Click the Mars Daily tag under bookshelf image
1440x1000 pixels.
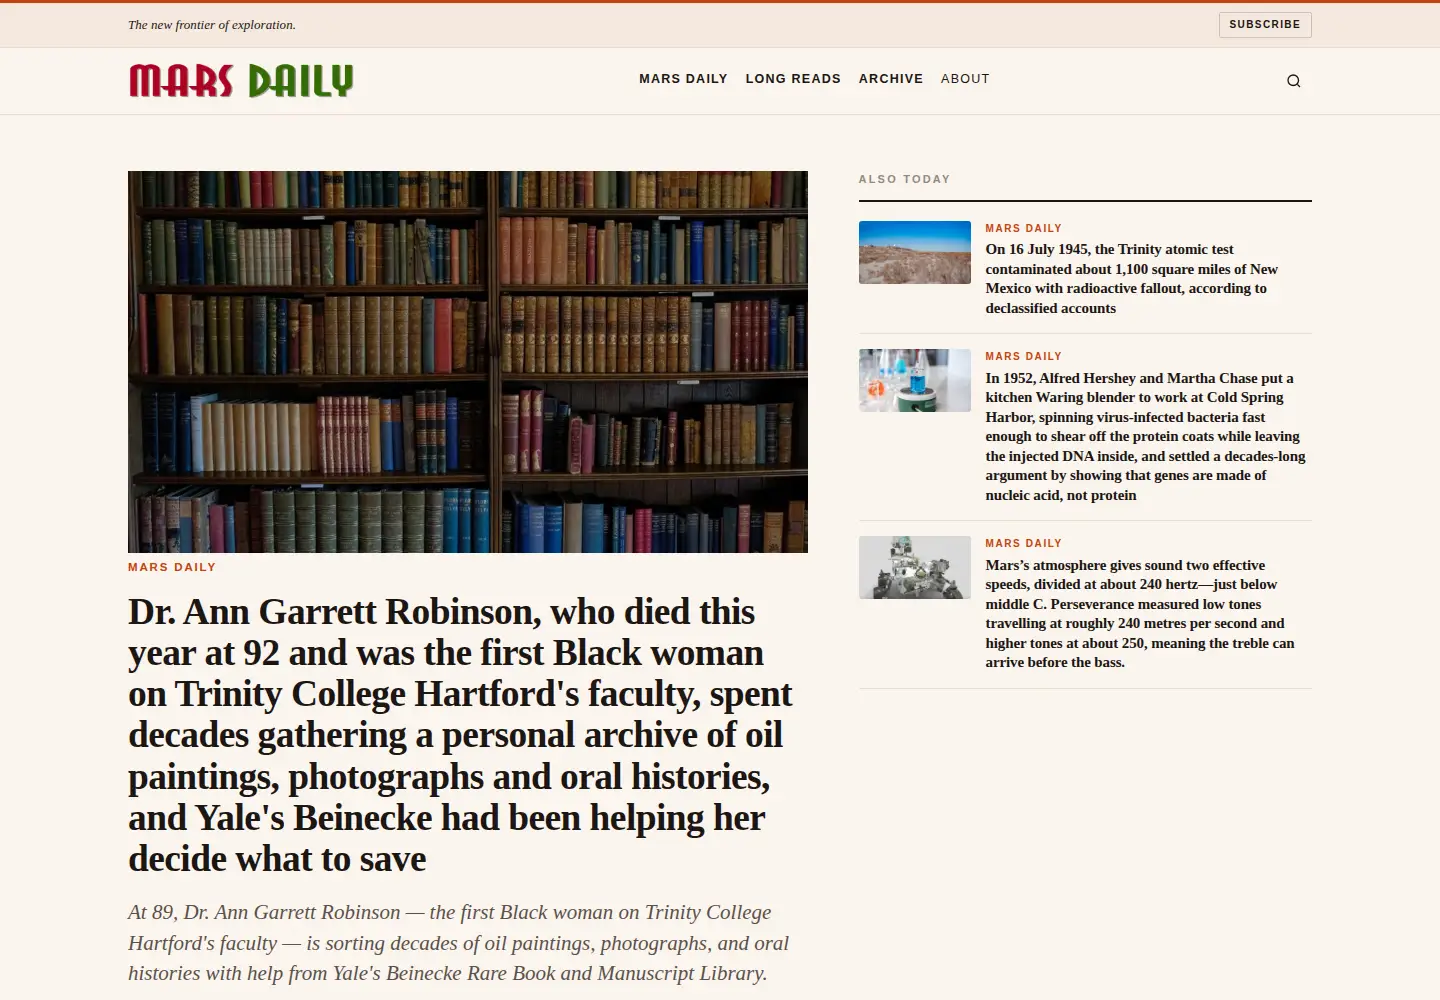[172, 567]
